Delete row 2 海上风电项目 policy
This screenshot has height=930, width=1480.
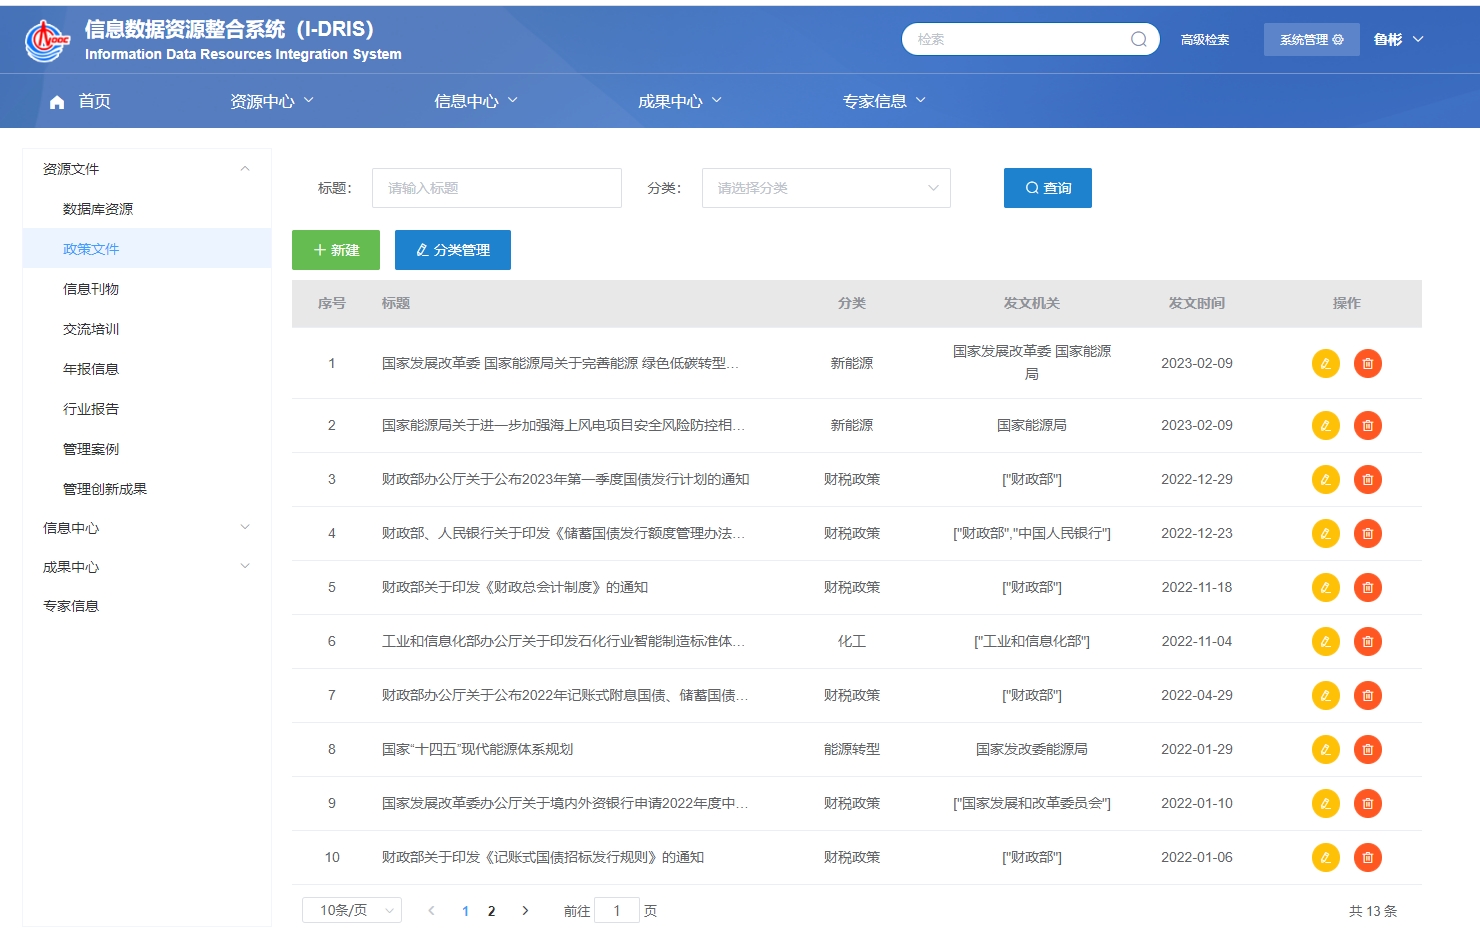pyautogui.click(x=1367, y=425)
